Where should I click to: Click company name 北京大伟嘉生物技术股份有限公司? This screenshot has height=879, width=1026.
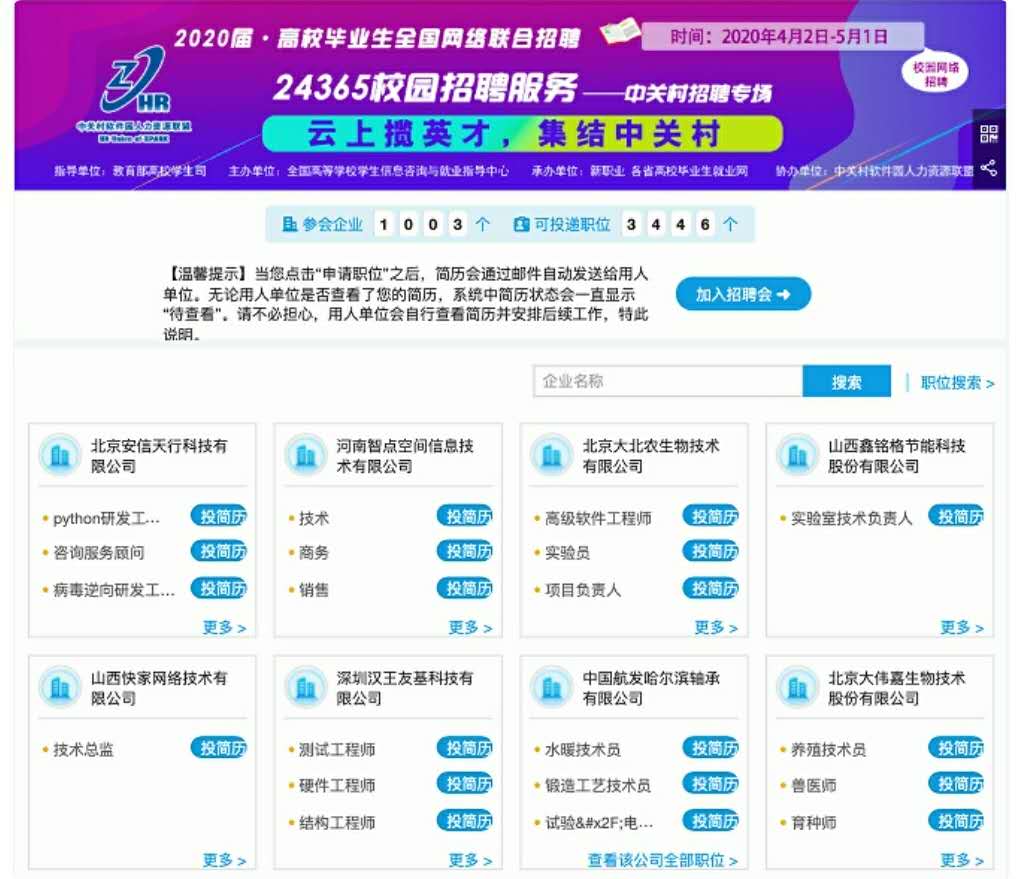point(896,688)
